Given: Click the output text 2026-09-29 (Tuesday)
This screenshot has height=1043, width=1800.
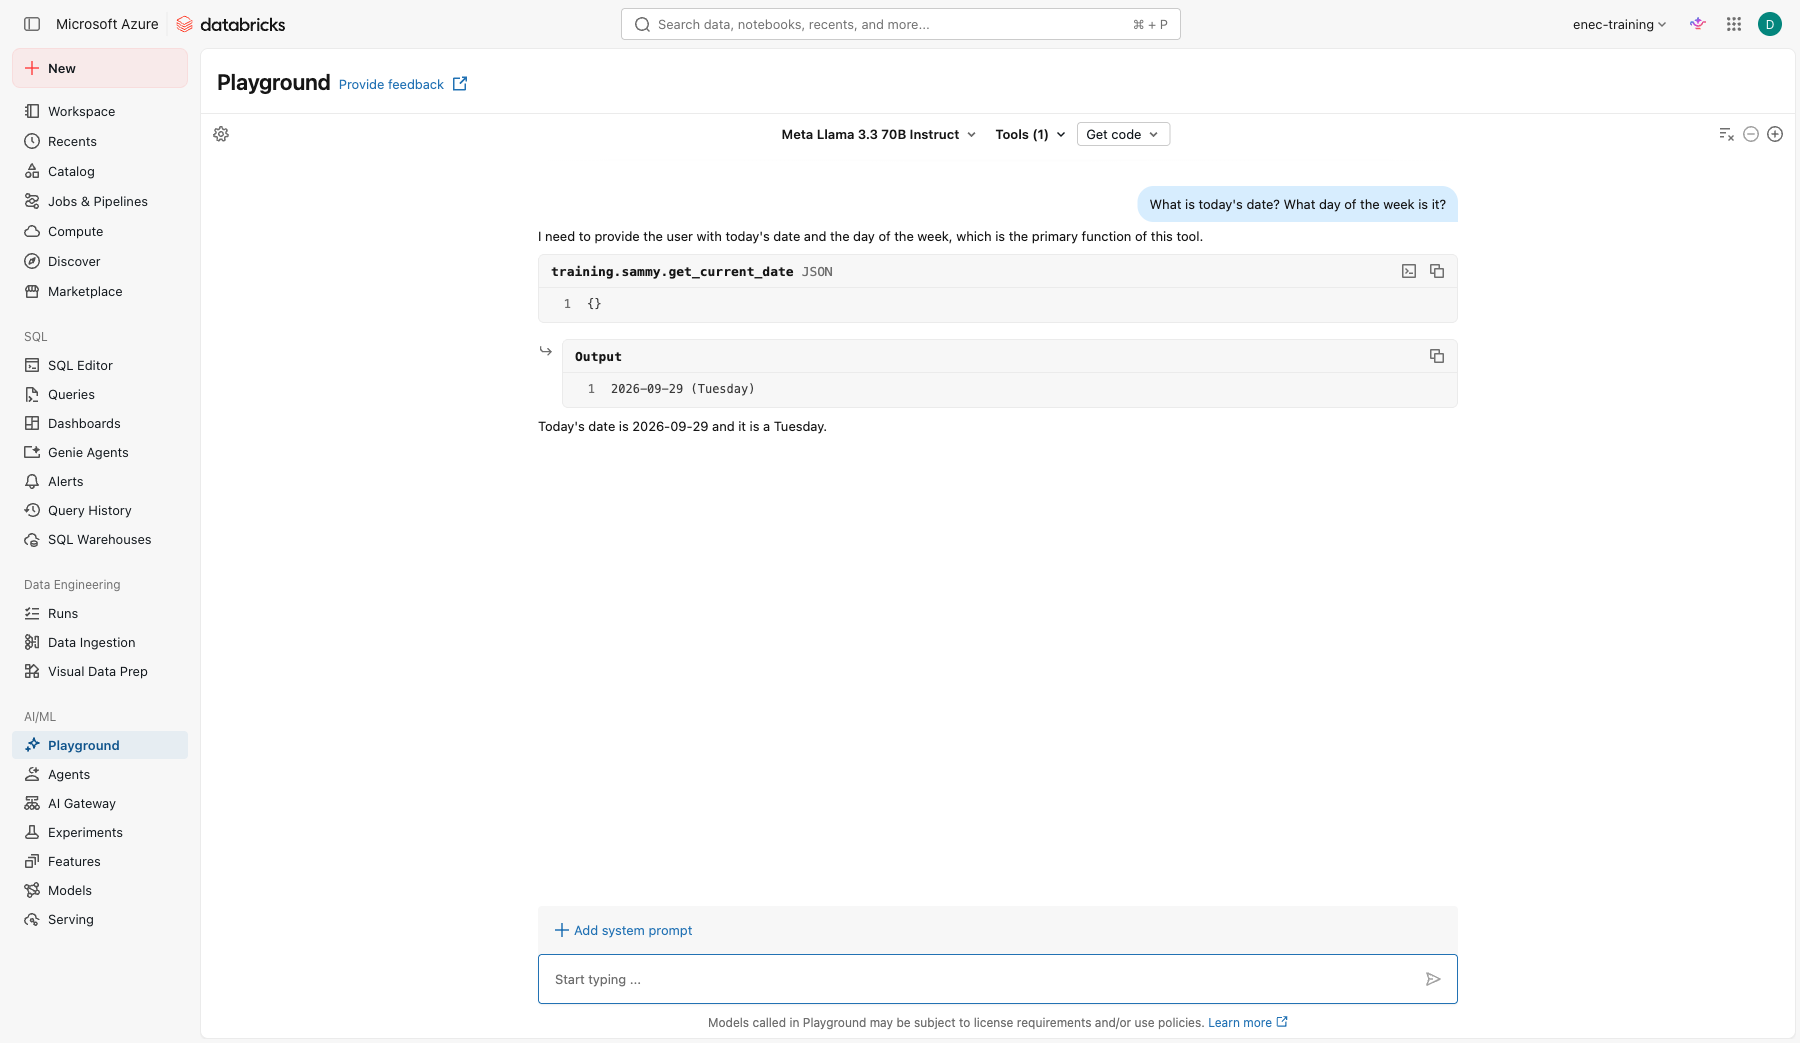Looking at the screenshot, I should click(x=683, y=389).
